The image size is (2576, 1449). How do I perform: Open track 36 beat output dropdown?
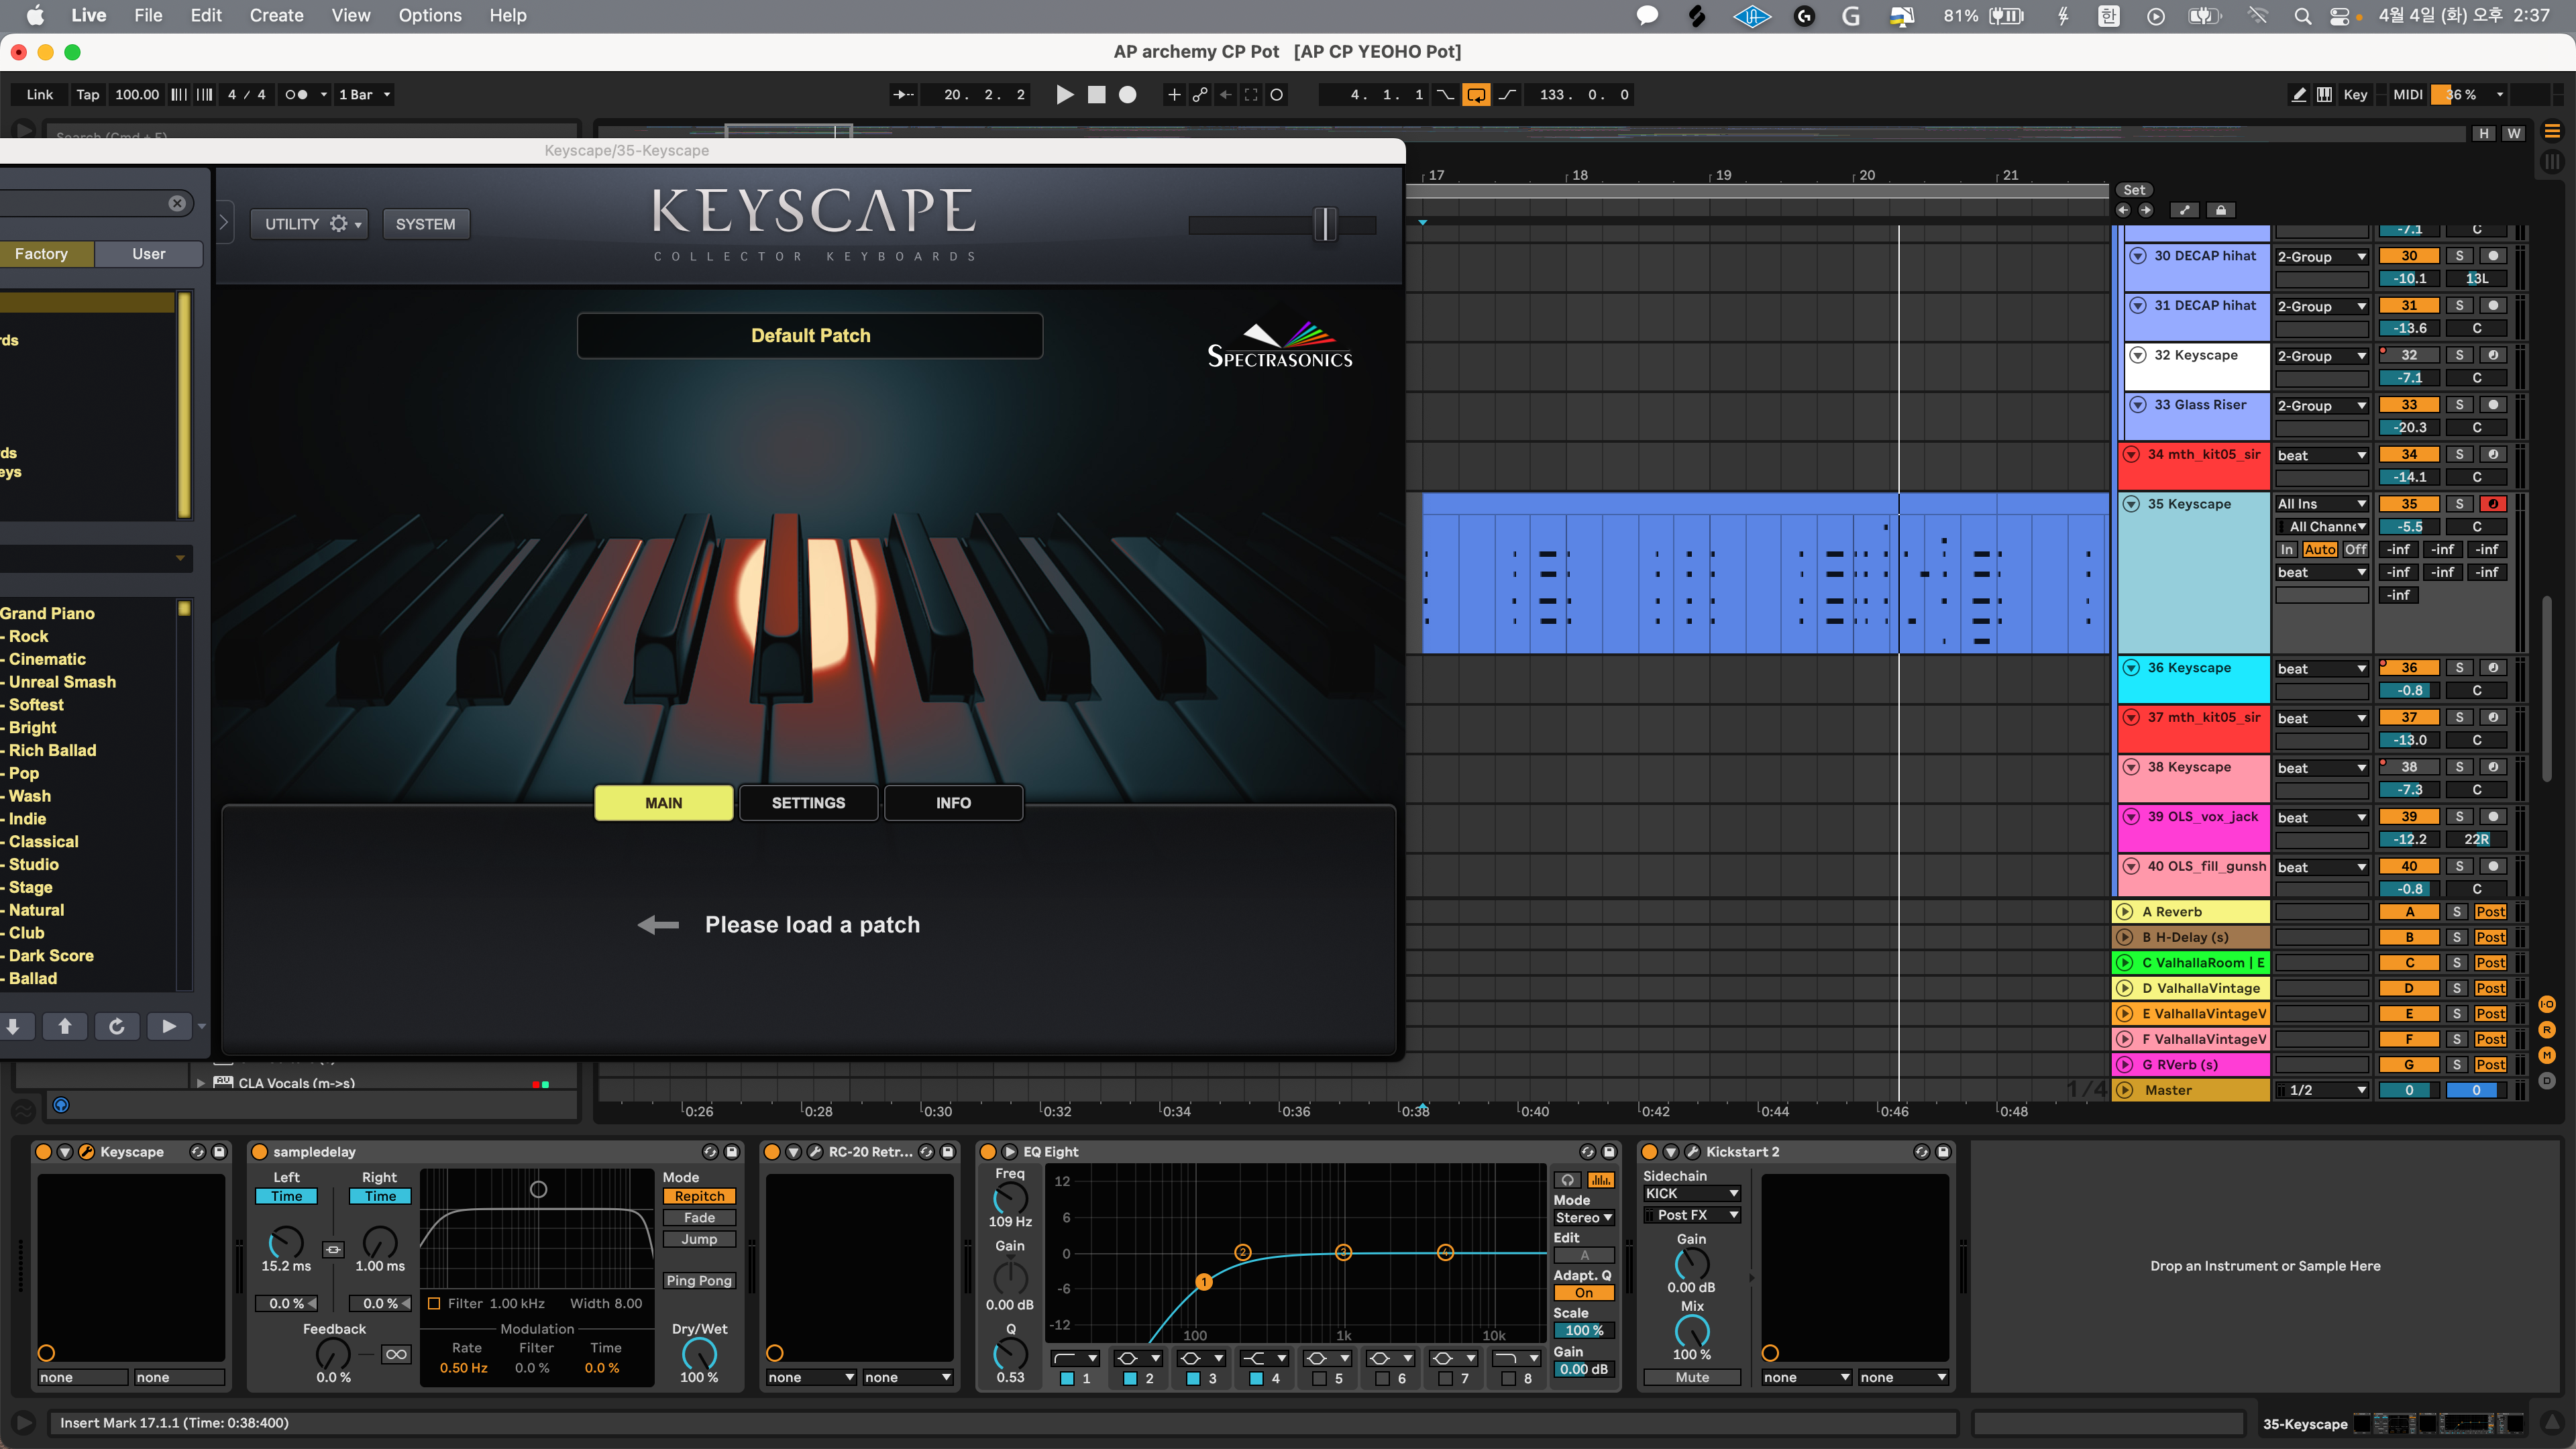click(x=2321, y=669)
